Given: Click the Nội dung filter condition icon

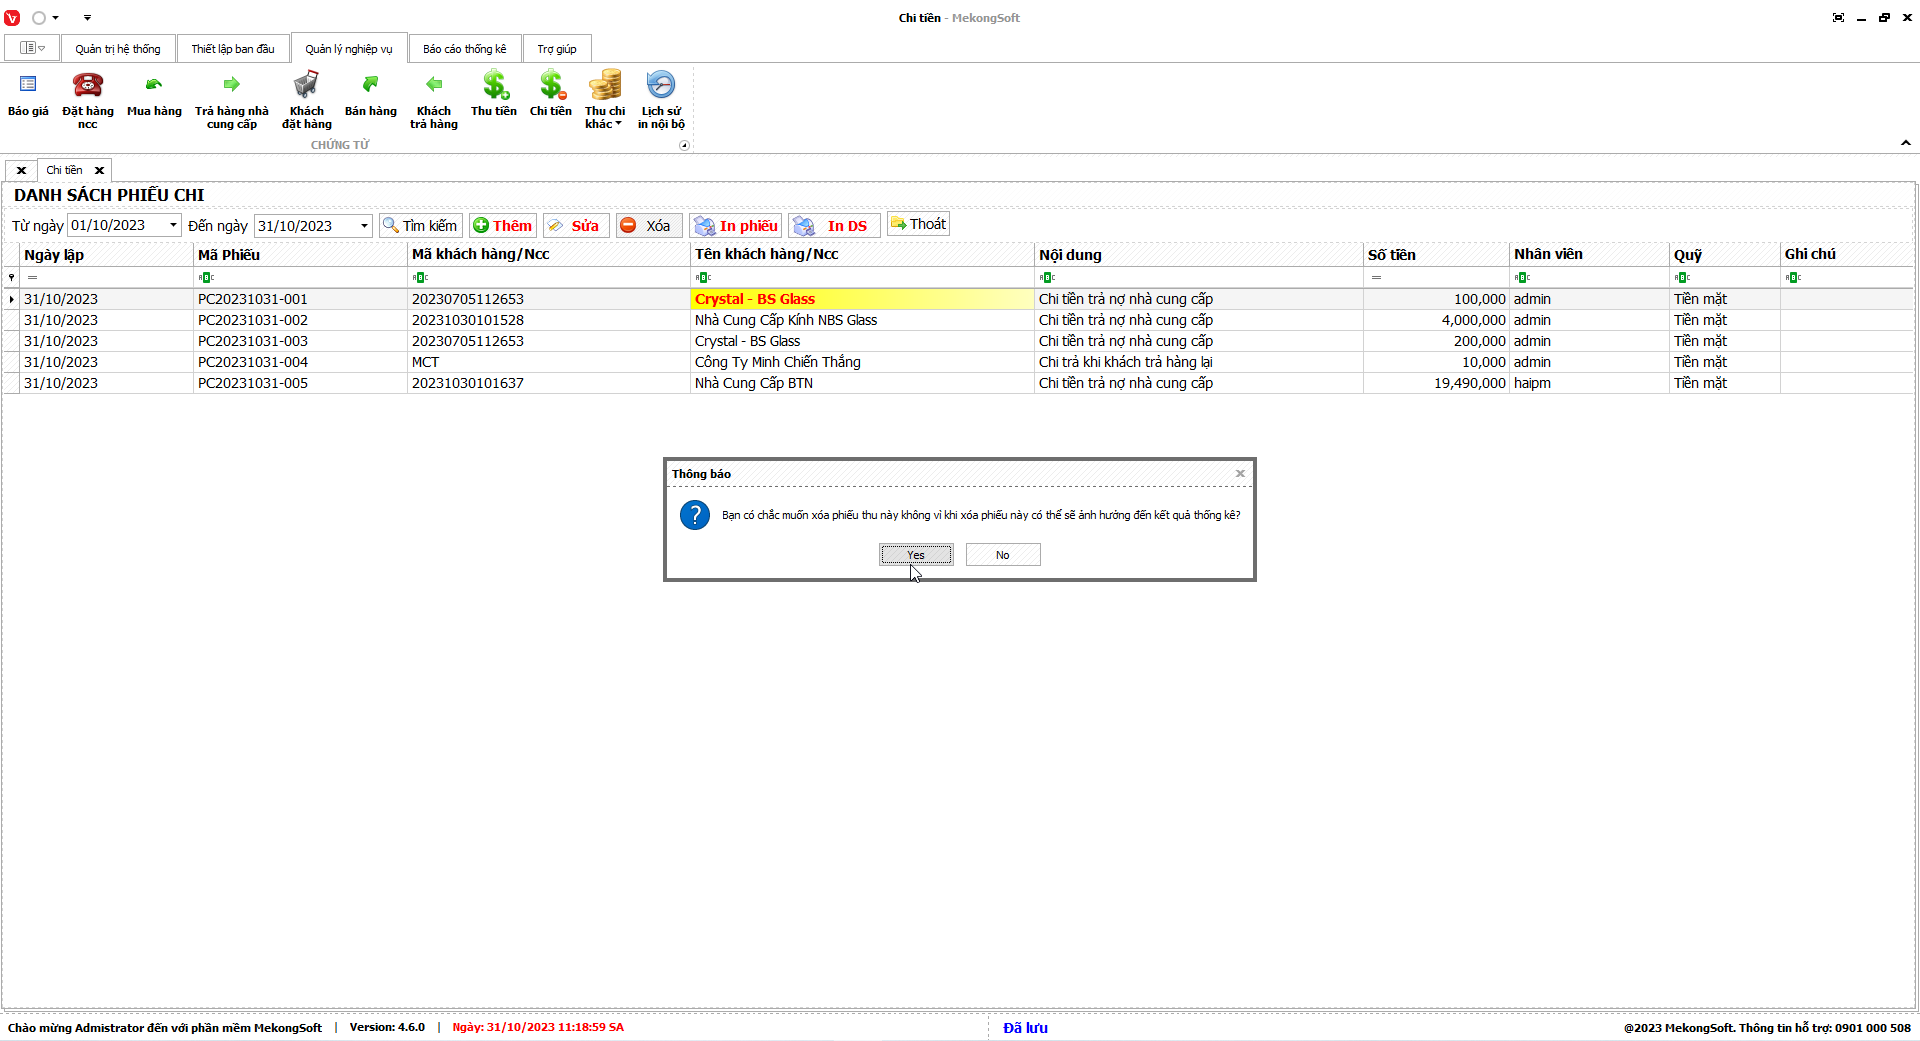Looking at the screenshot, I should coord(1047,278).
